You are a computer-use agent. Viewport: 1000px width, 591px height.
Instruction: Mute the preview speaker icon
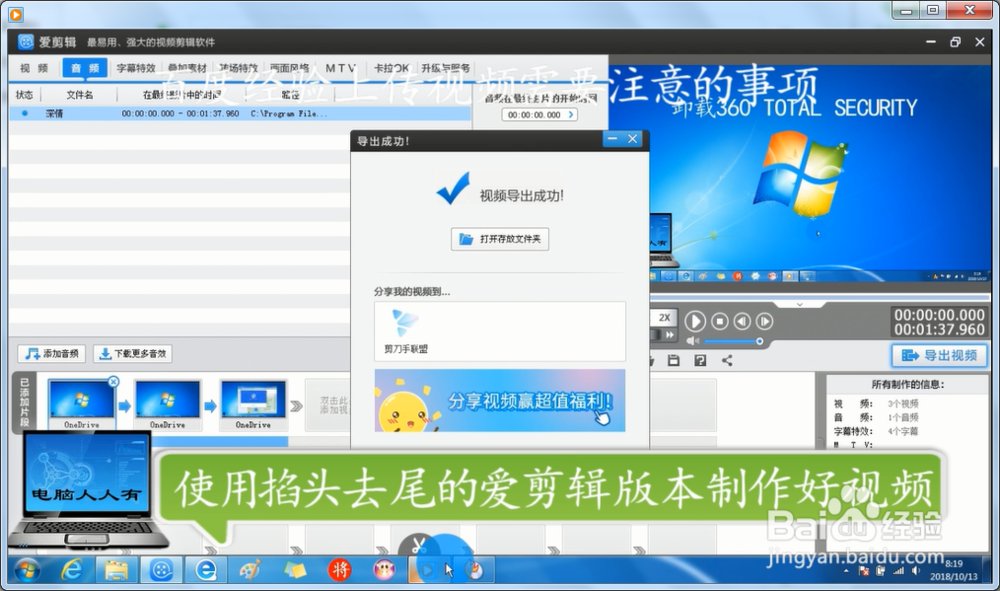(693, 341)
